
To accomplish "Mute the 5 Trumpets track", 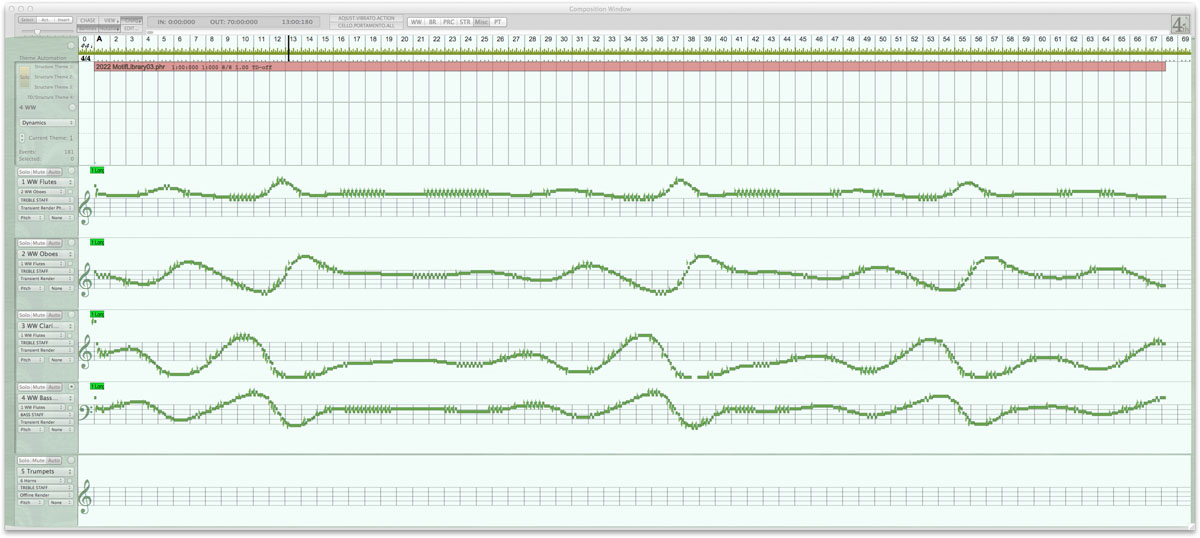I will click(40, 460).
